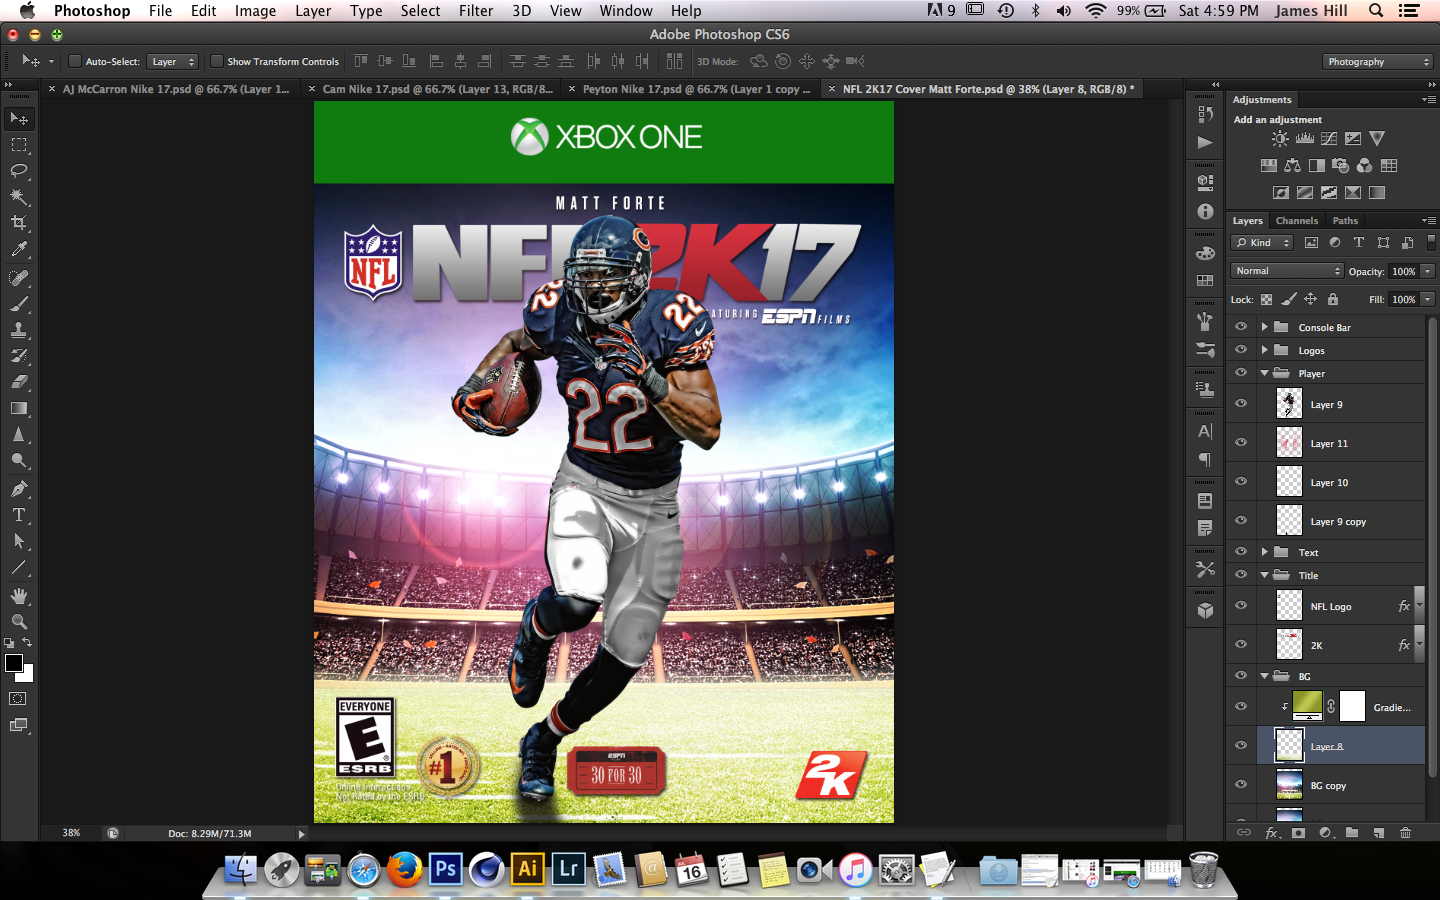Expand the Logos group

tap(1264, 350)
